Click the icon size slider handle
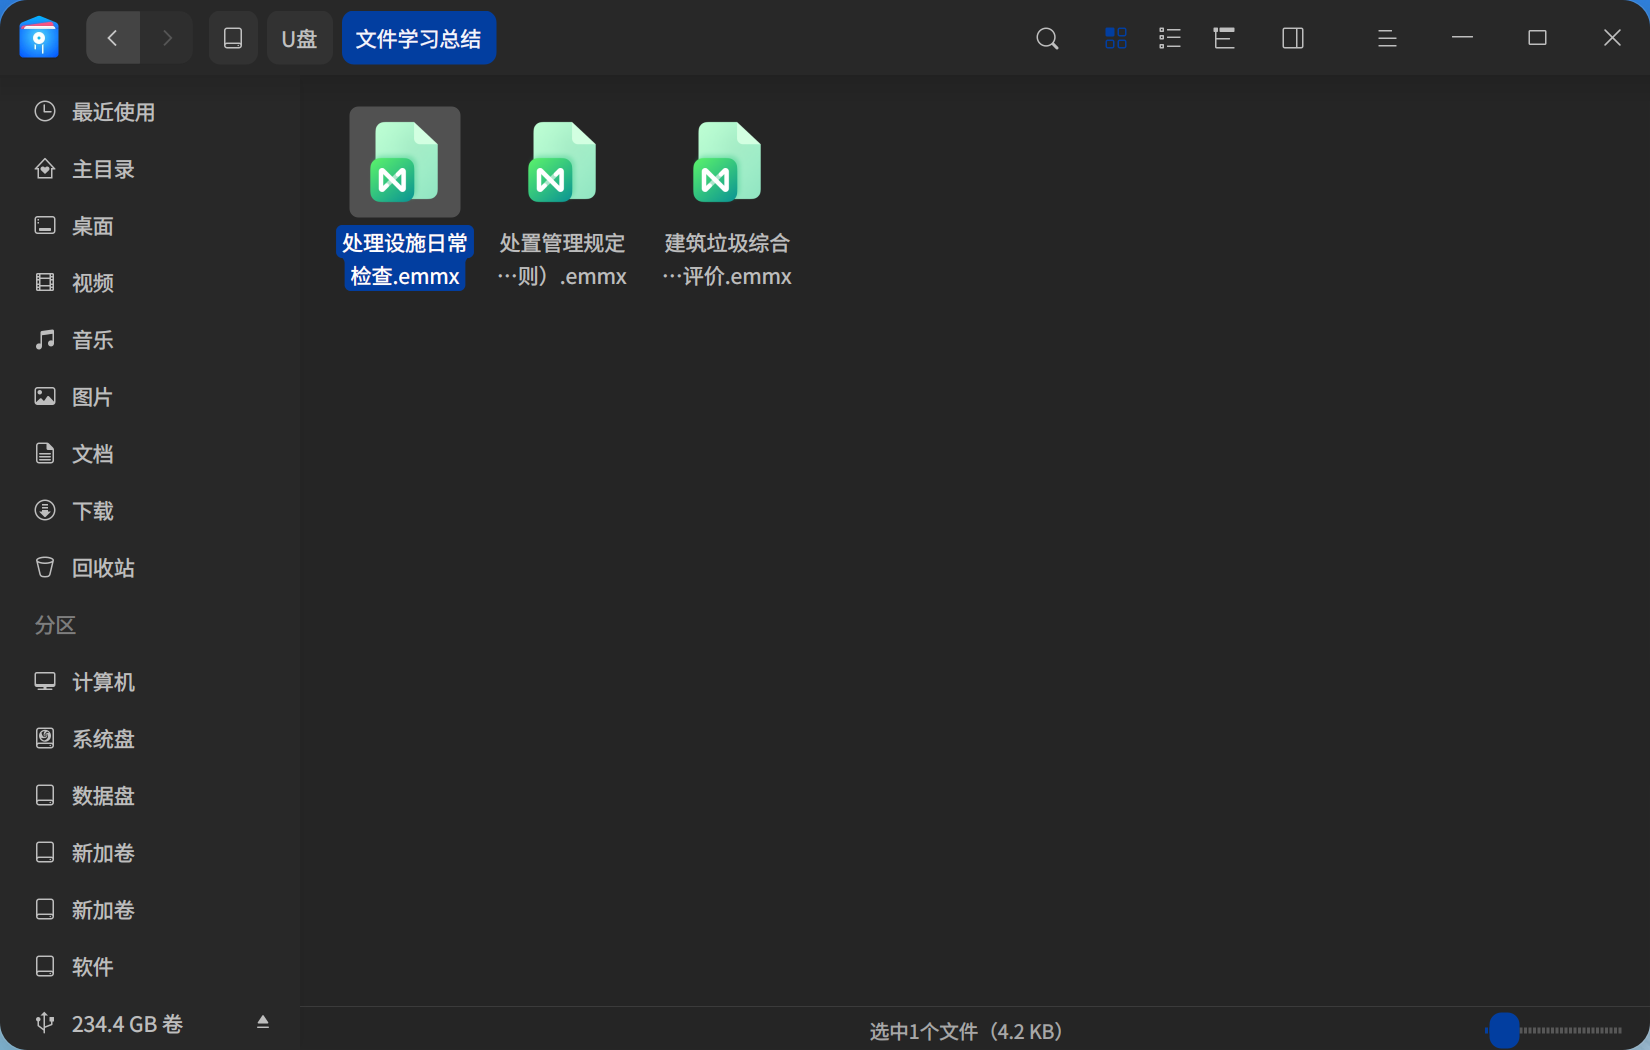This screenshot has height=1050, width=1650. point(1504,1030)
